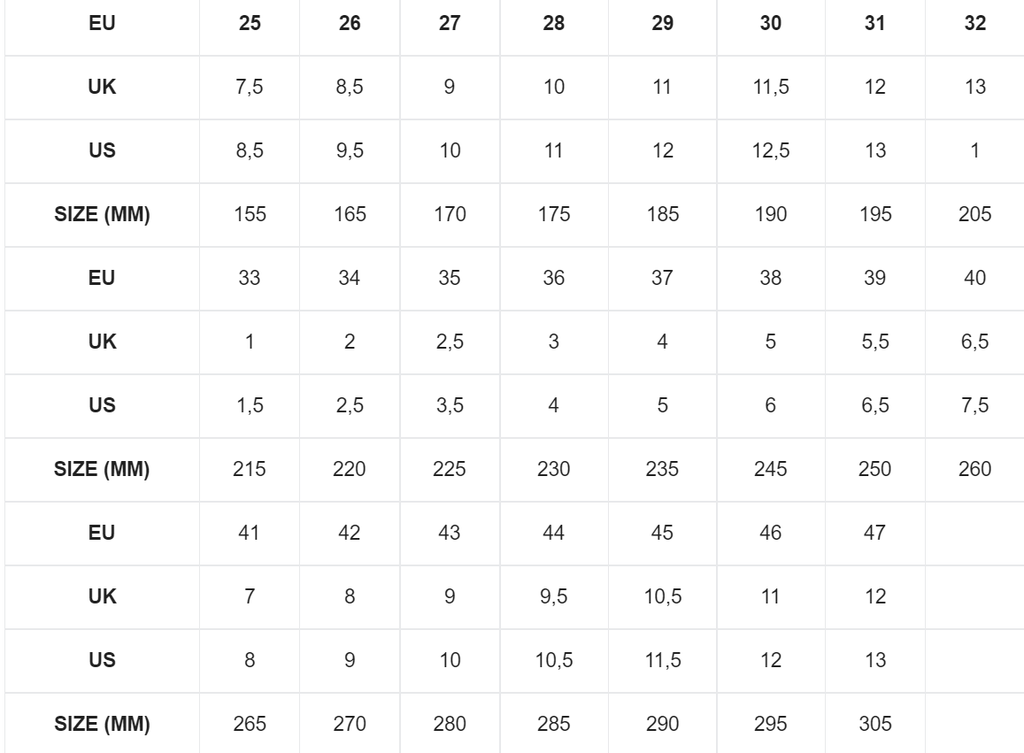
Task: Select the US 10,5 size cell
Action: point(554,659)
